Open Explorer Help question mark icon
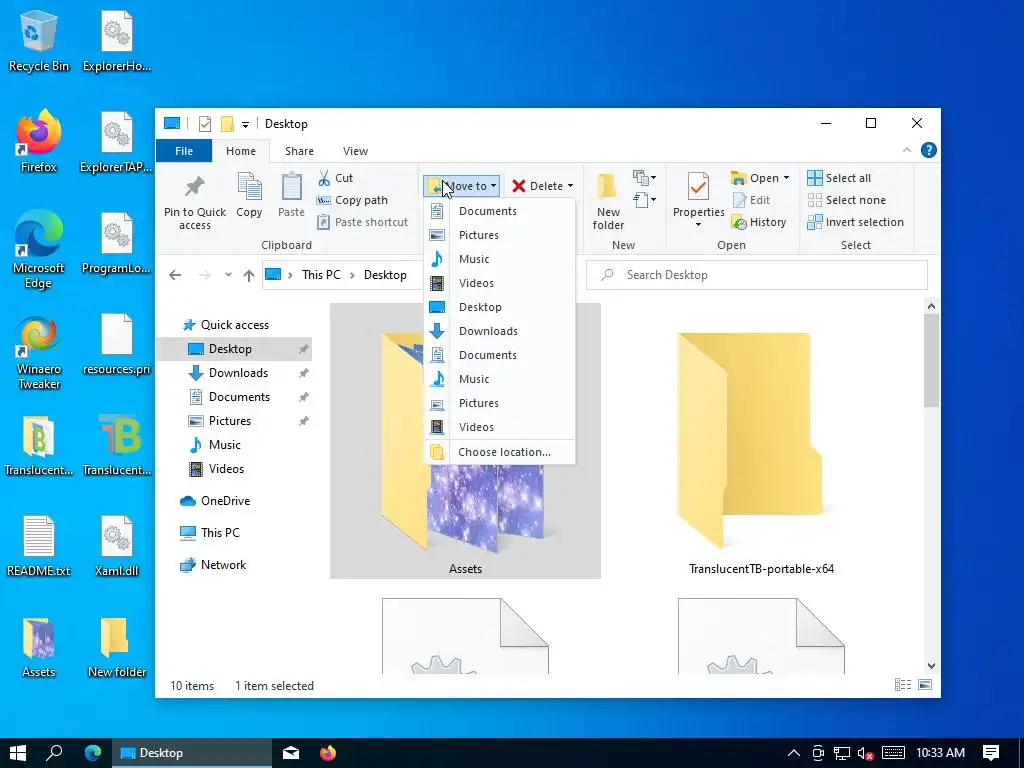 [x=928, y=150]
